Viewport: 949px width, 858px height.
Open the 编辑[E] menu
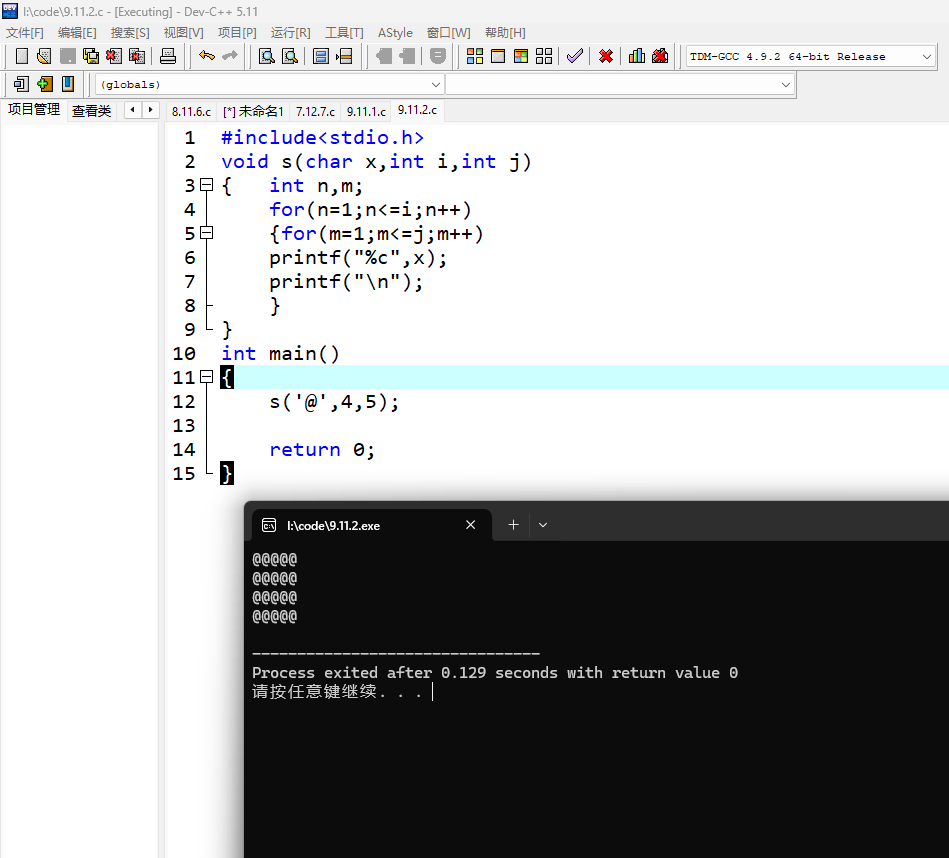(77, 33)
